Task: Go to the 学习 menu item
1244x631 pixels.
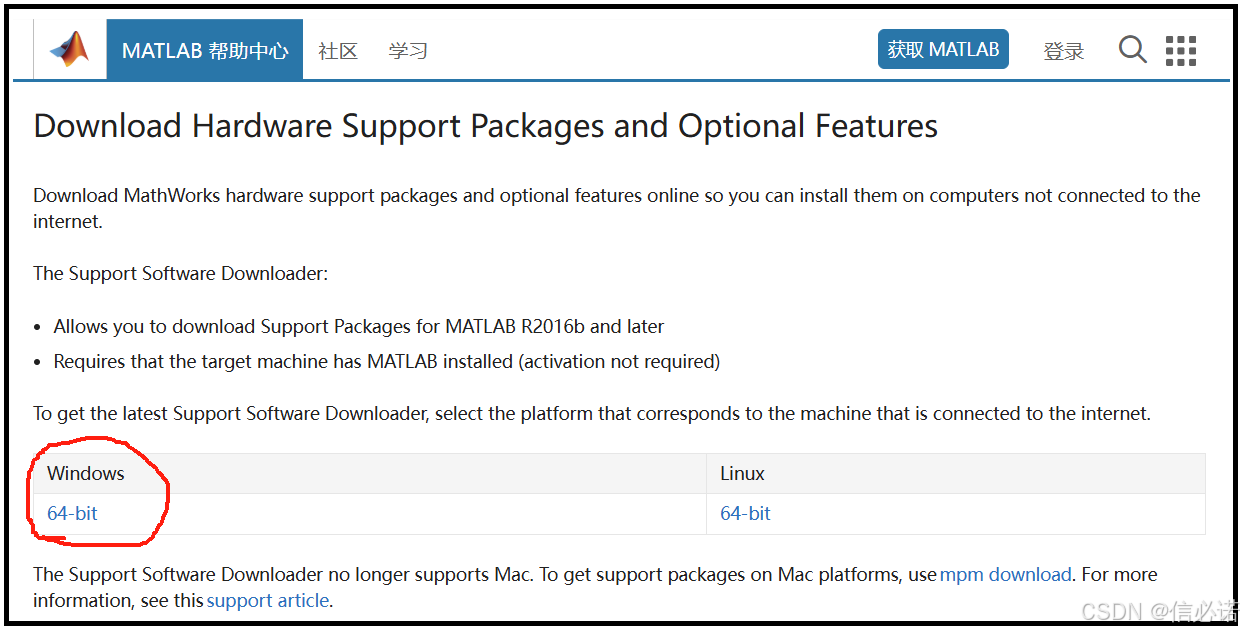Action: [x=408, y=51]
